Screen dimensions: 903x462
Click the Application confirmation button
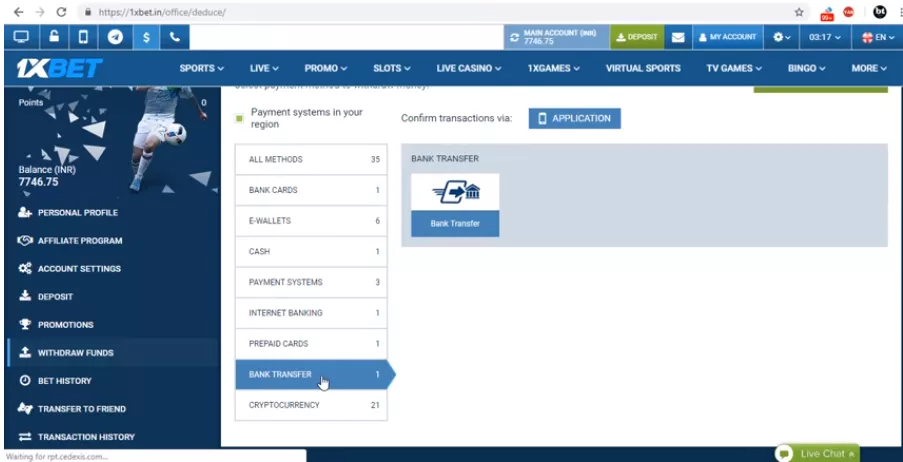(x=574, y=118)
